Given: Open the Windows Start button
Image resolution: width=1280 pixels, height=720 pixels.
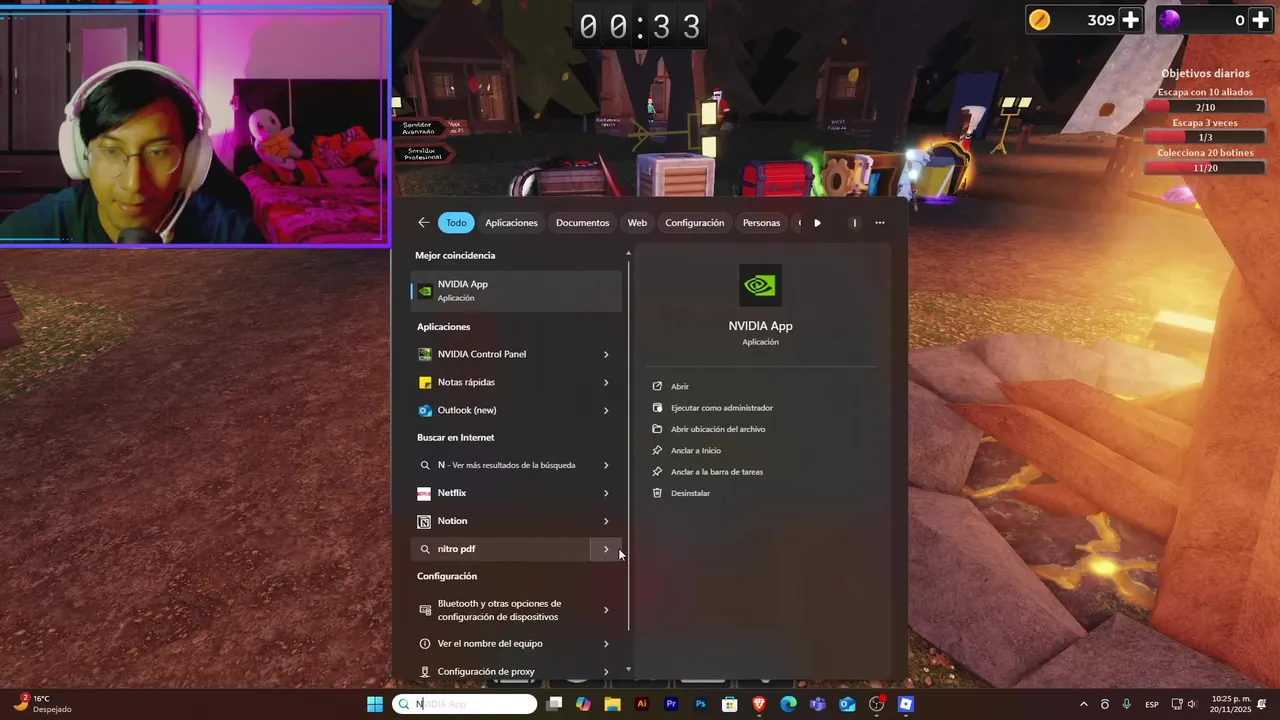Looking at the screenshot, I should 375,704.
